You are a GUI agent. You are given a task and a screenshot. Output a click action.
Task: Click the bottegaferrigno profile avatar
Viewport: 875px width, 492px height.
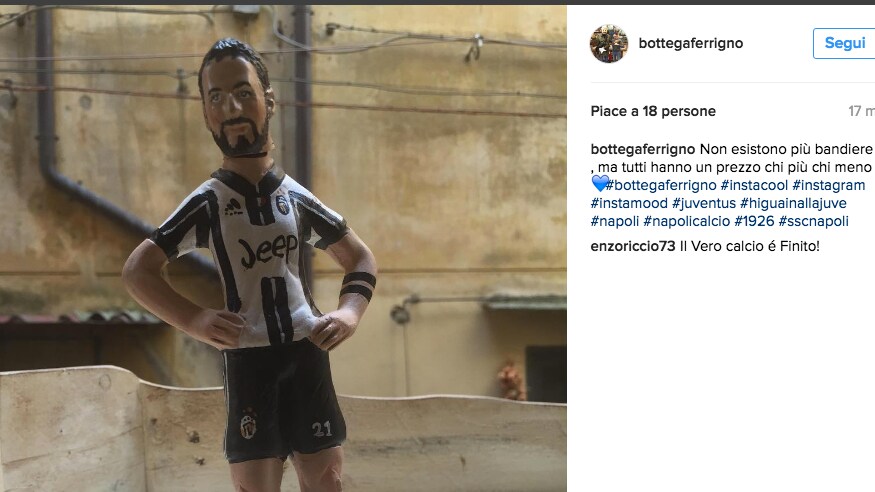609,44
